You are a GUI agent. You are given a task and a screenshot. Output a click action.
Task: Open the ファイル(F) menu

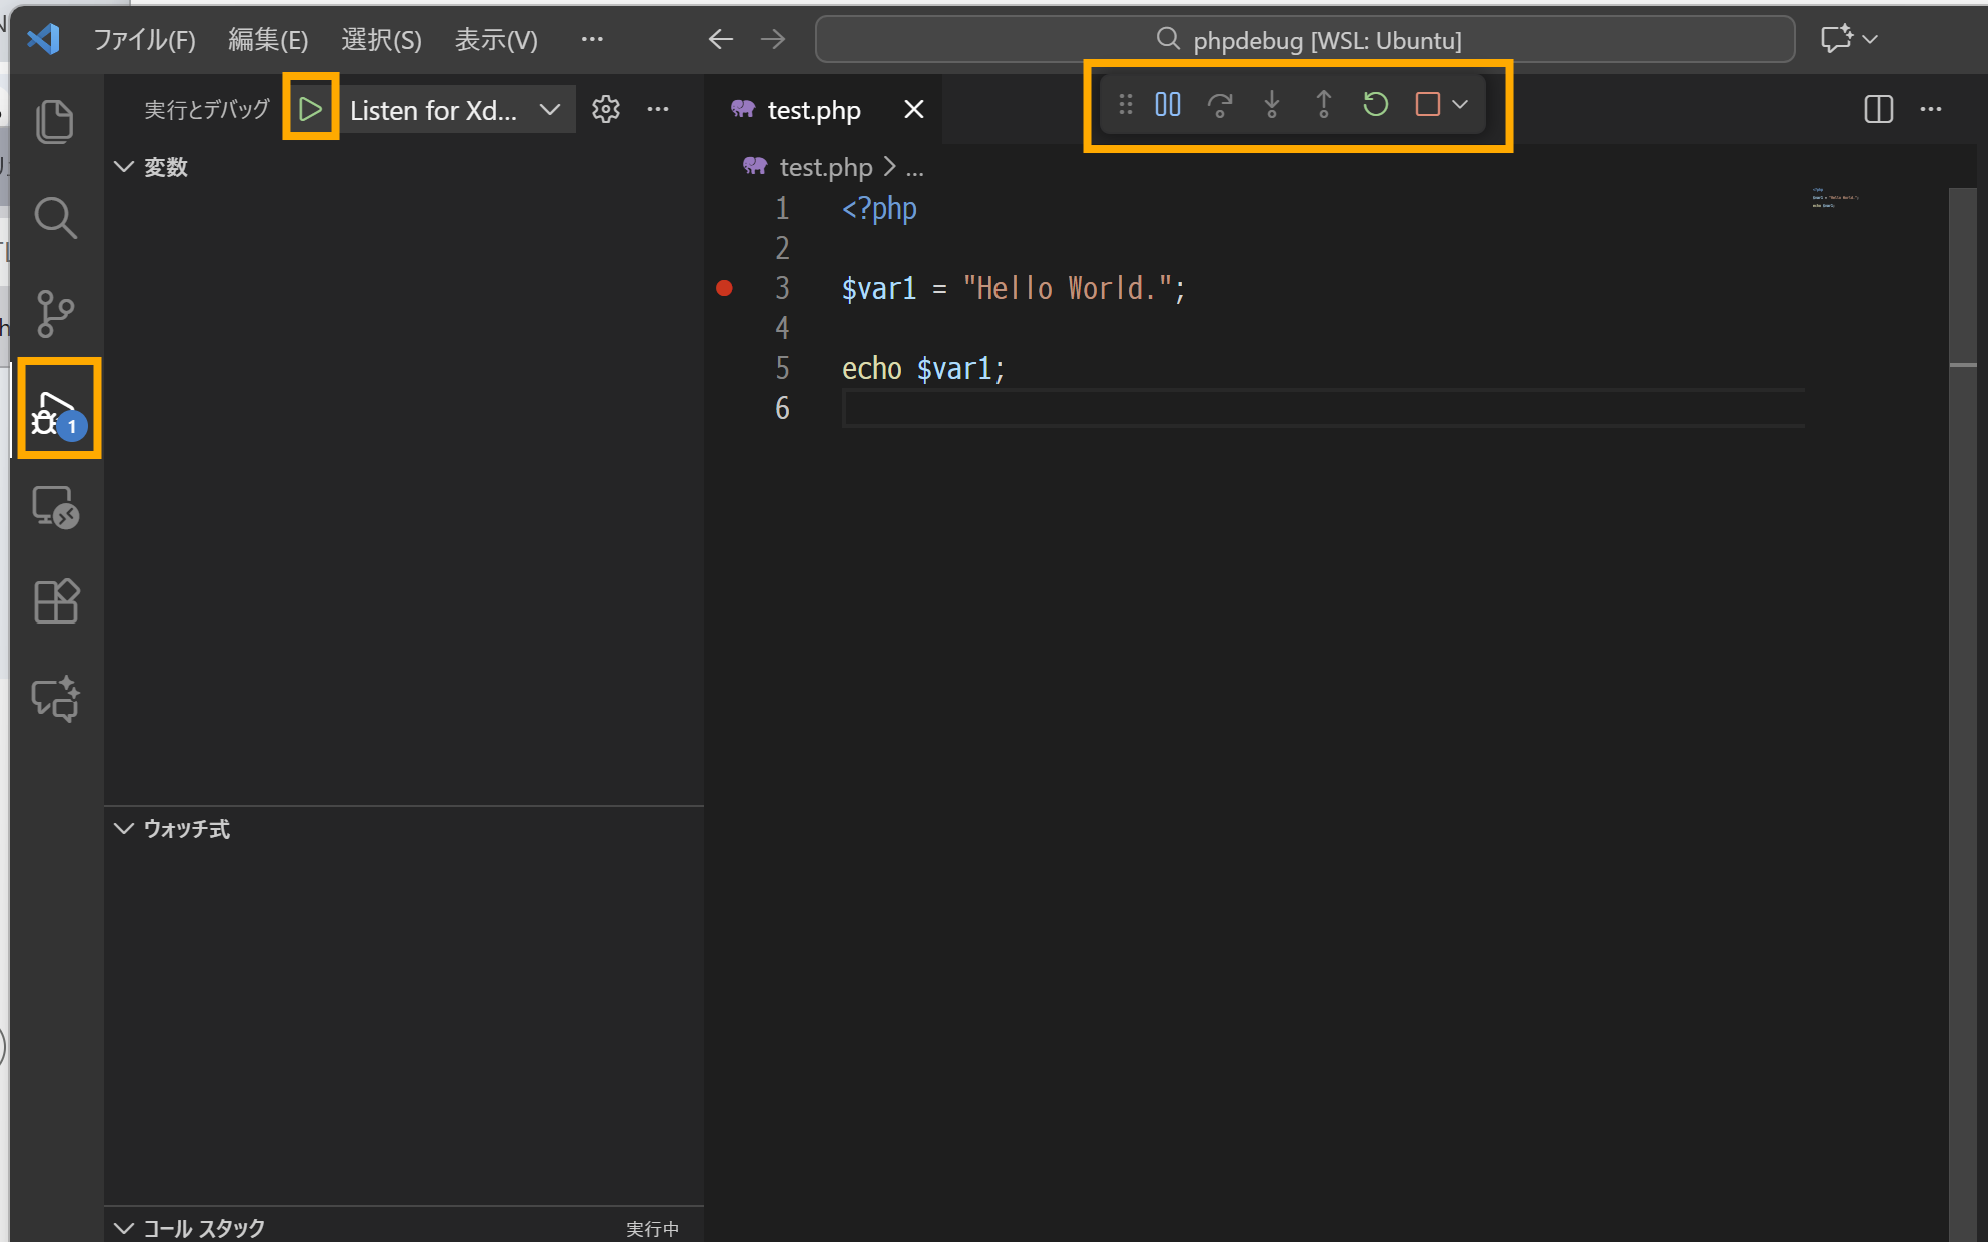click(x=144, y=40)
